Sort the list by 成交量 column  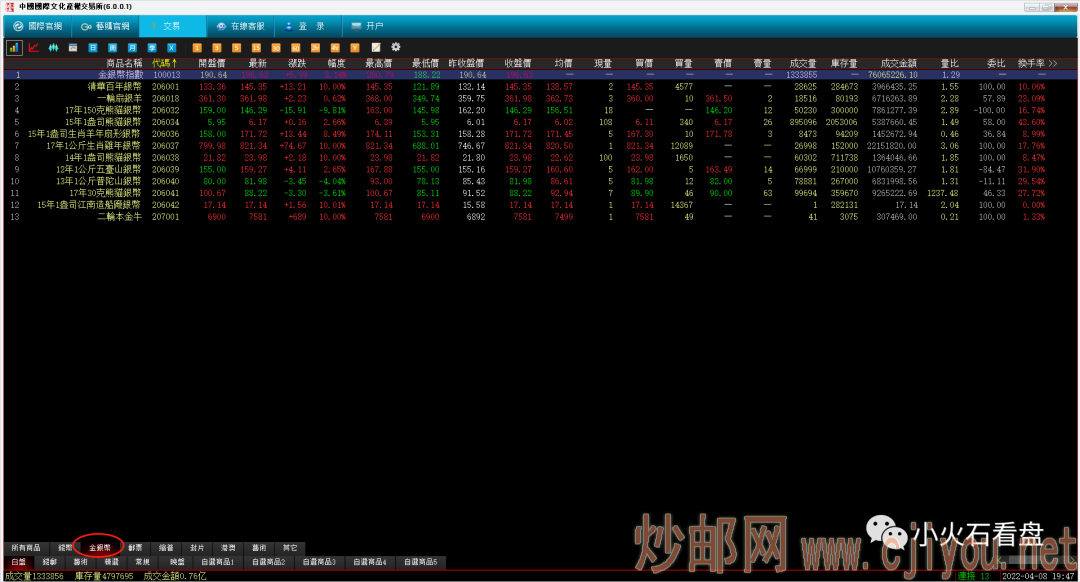pos(802,63)
